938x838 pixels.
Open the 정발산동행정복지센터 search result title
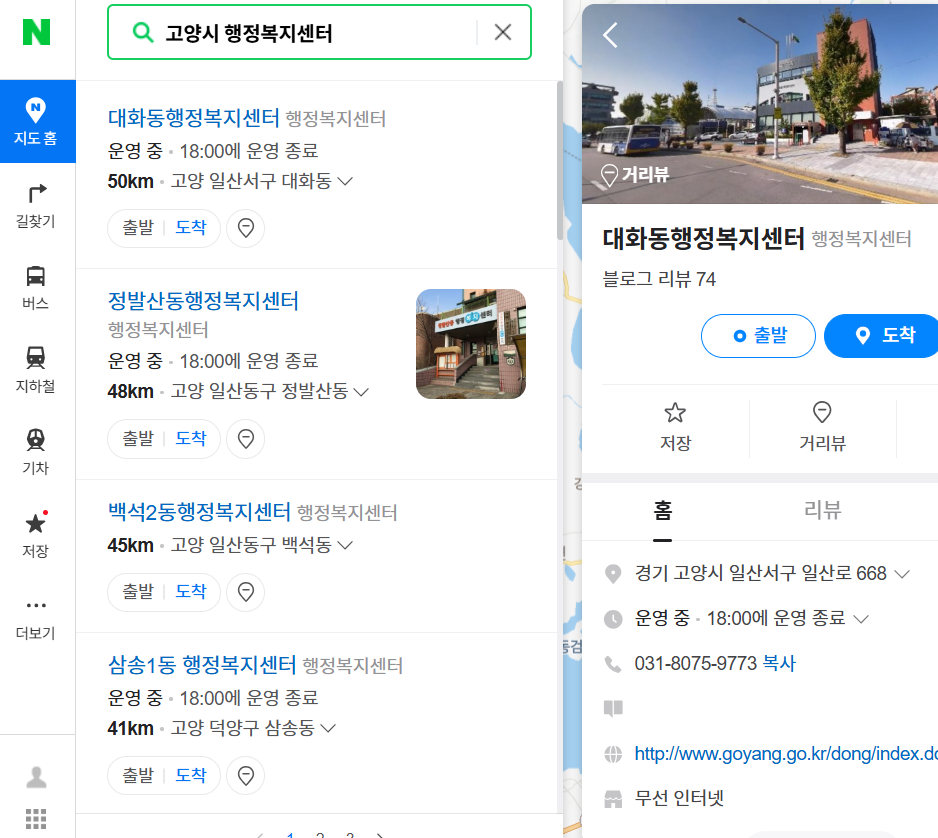click(x=203, y=300)
